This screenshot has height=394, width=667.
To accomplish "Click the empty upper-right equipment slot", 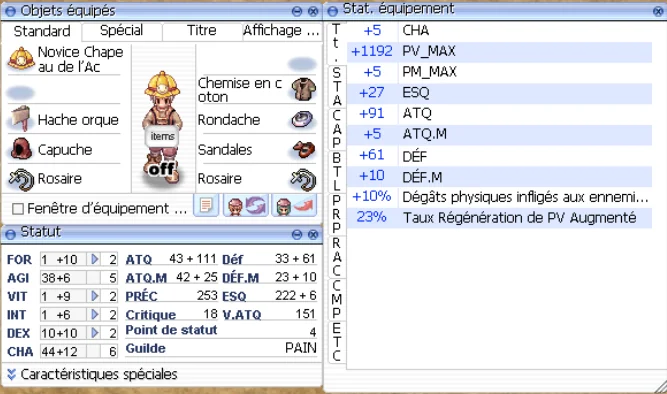I will pos(302,64).
